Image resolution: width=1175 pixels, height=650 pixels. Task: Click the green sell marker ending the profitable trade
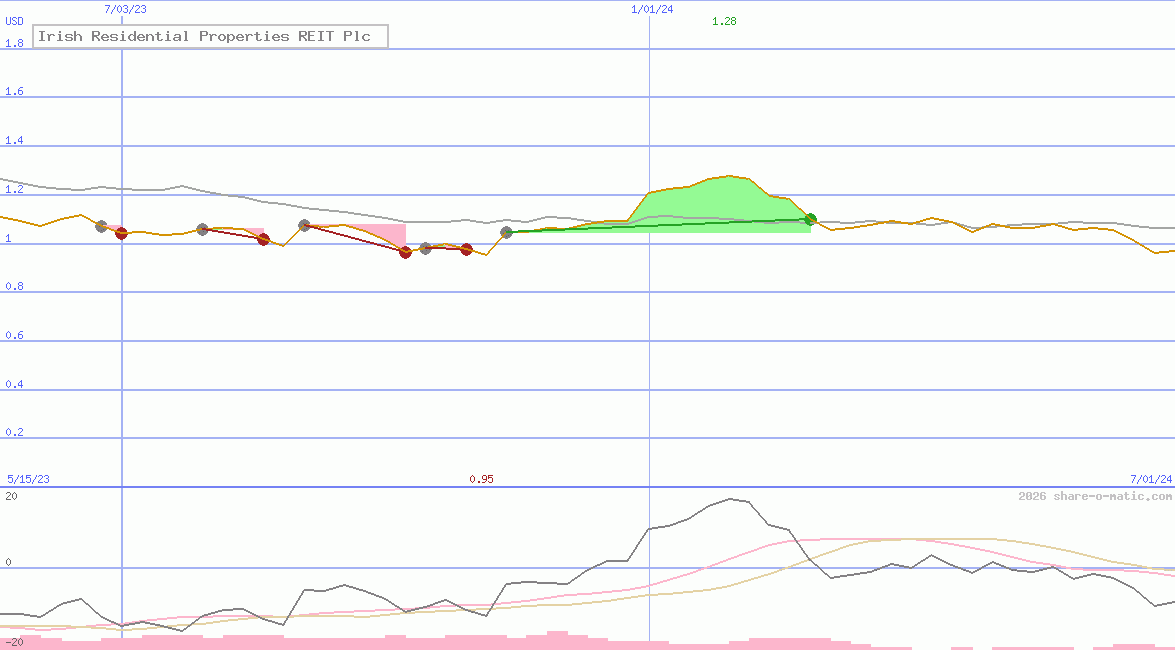(x=810, y=220)
